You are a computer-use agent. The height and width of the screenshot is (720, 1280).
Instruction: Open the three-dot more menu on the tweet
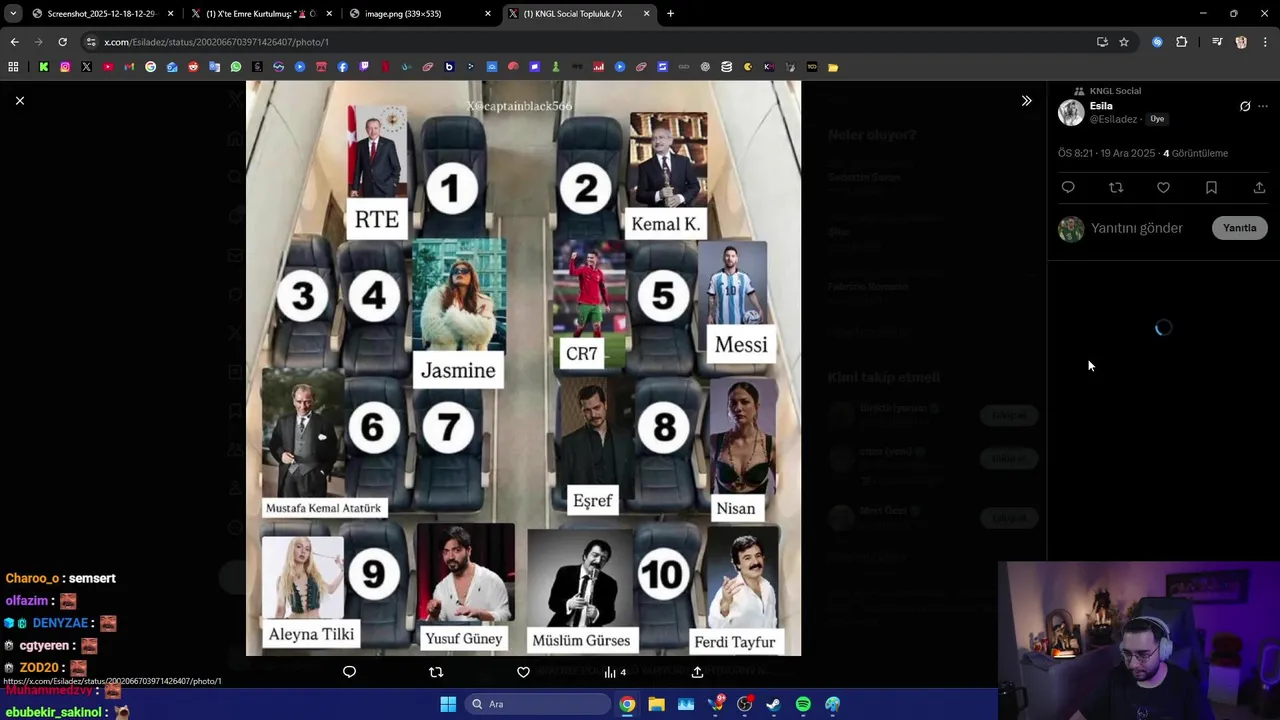click(1263, 106)
